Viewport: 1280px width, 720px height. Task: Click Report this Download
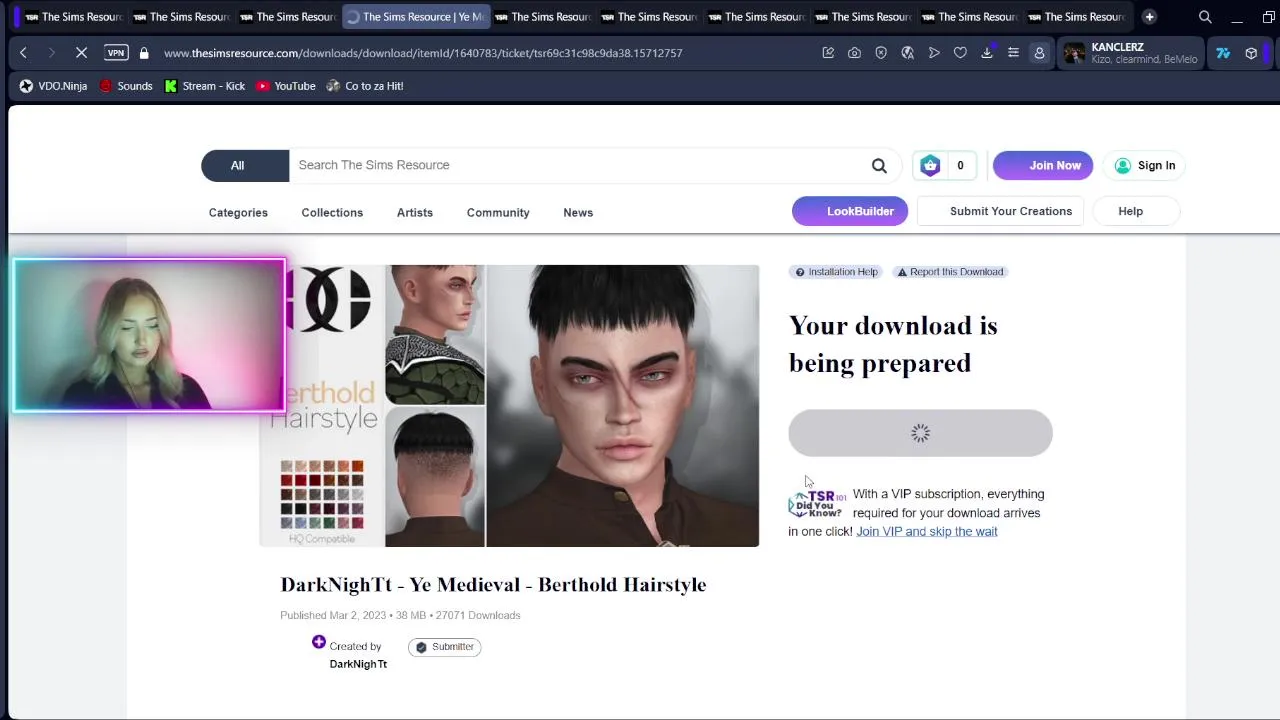click(x=950, y=272)
